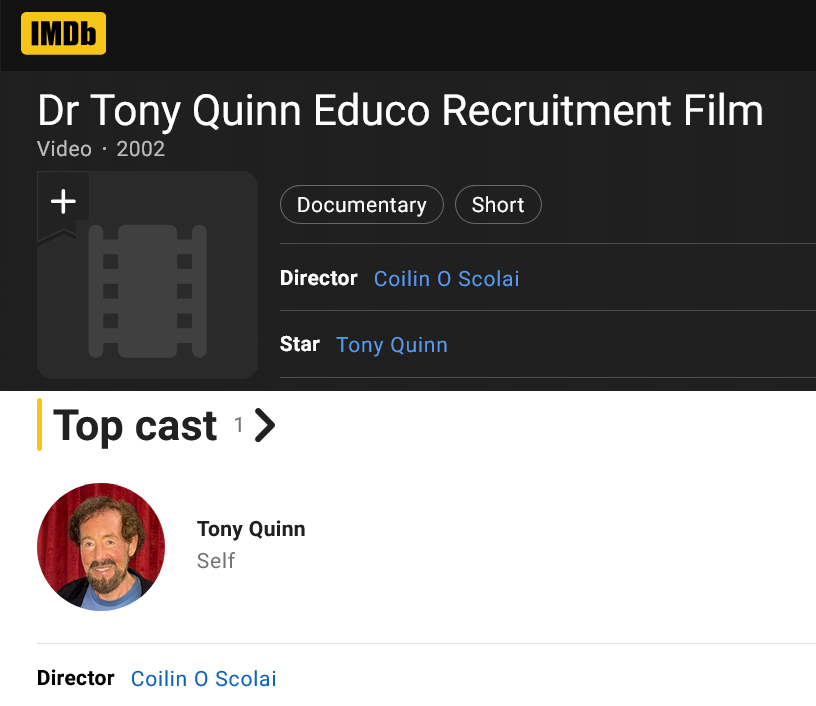
Task: Open Coilin O Scolai link below cast
Action: (x=204, y=679)
